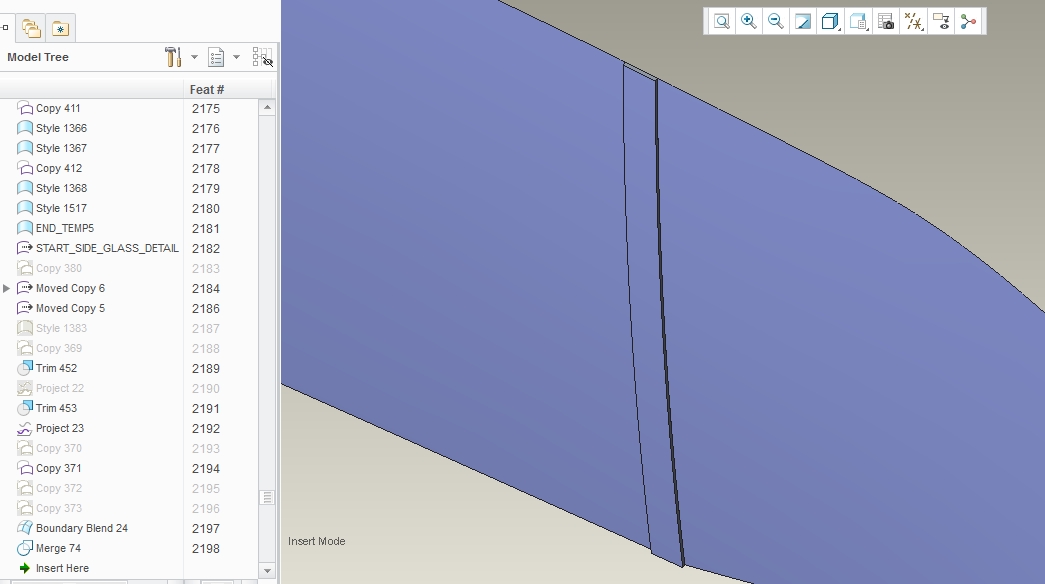The width and height of the screenshot is (1045, 584).
Task: Select the suppressed Copy 373 feature
Action: [59, 508]
